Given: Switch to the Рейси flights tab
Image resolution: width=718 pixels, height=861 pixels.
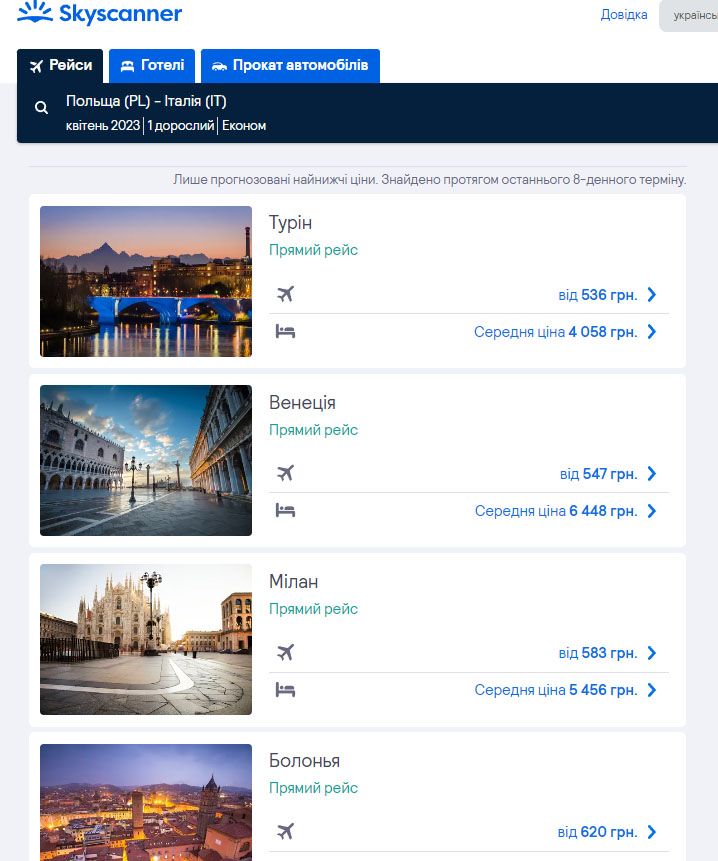Looking at the screenshot, I should [60, 66].
